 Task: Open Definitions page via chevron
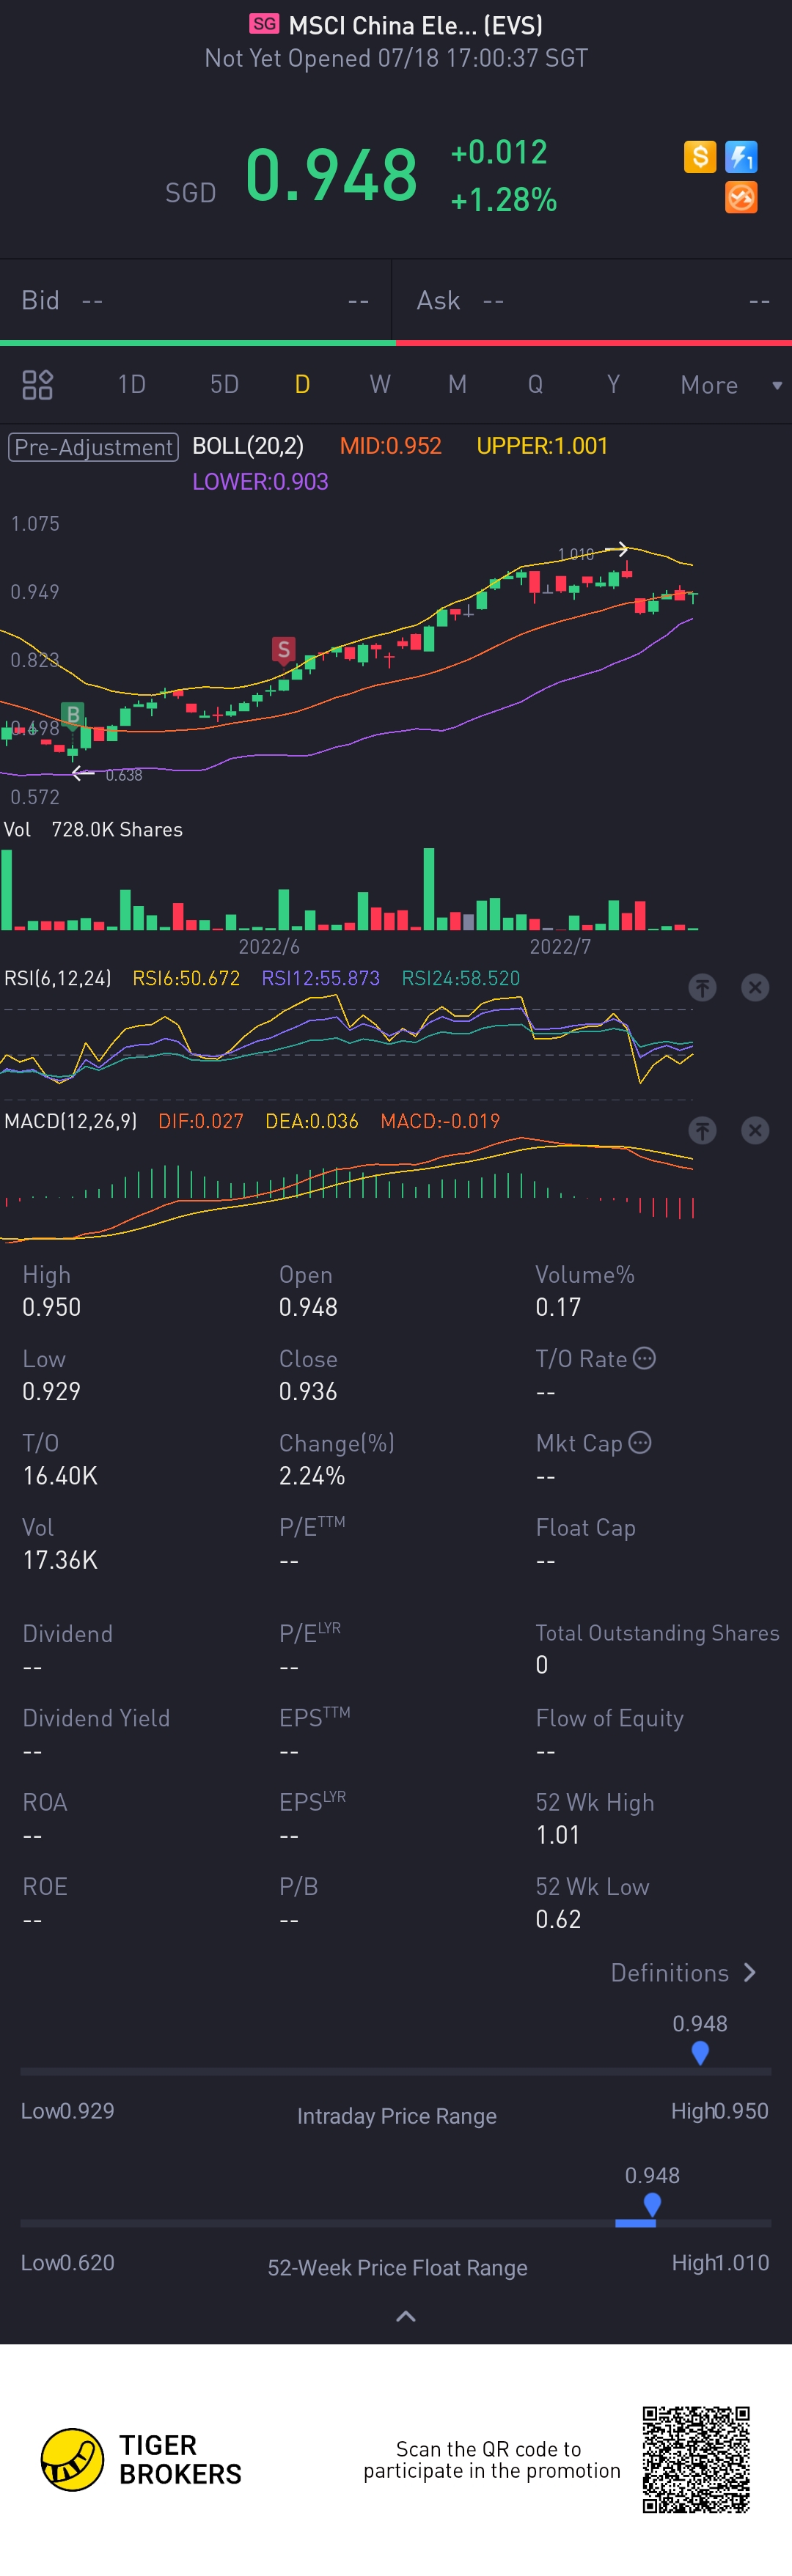coord(750,1972)
